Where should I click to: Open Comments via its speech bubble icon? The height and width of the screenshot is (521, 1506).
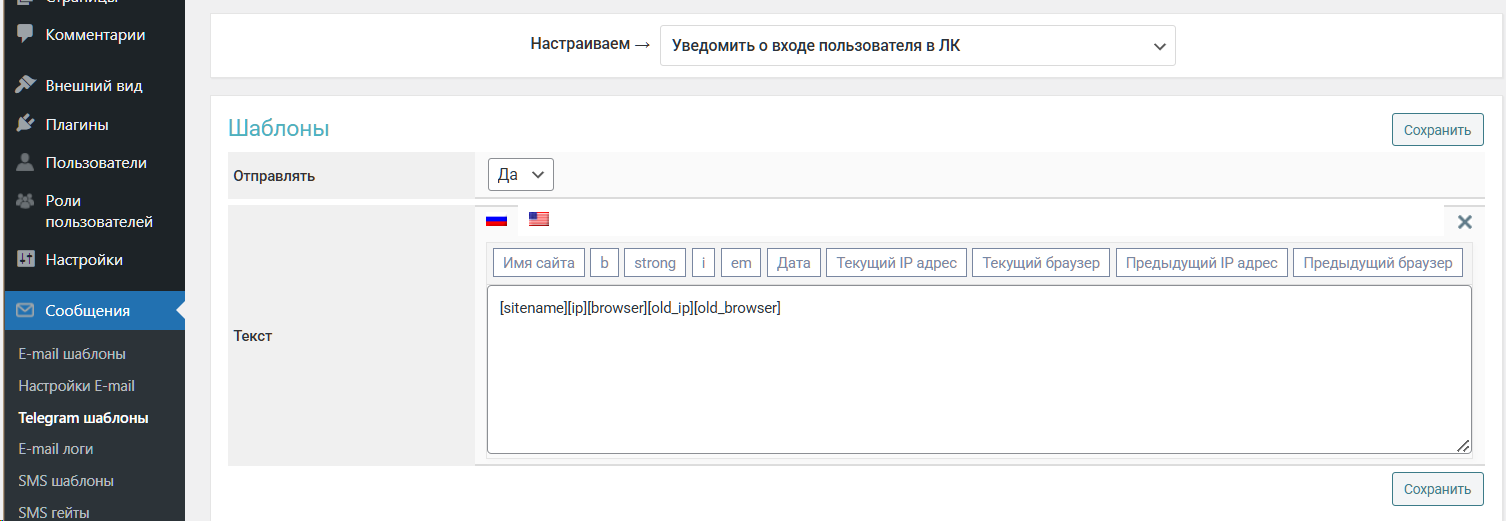pyautogui.click(x=26, y=34)
